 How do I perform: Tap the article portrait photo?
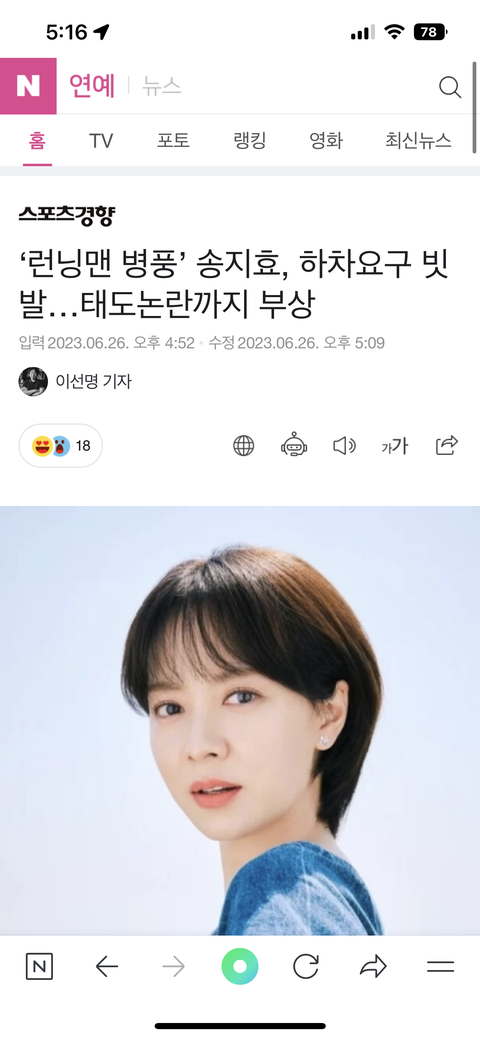click(240, 720)
